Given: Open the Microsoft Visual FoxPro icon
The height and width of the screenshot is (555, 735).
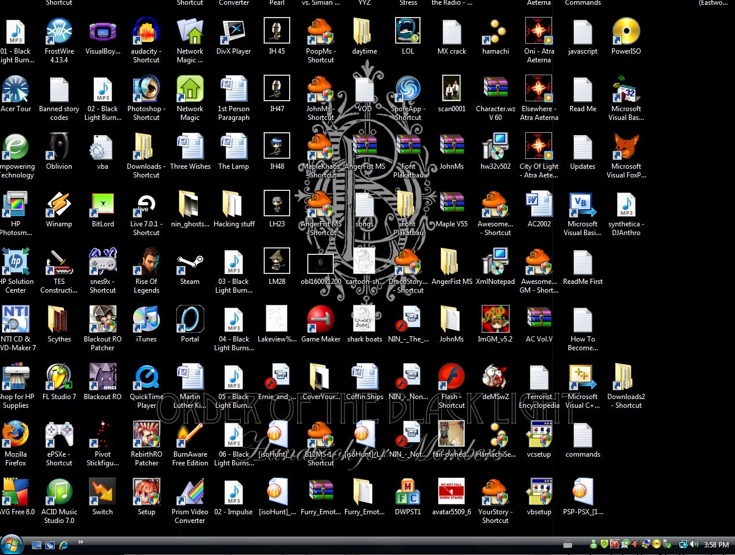Looking at the screenshot, I should point(626,147).
